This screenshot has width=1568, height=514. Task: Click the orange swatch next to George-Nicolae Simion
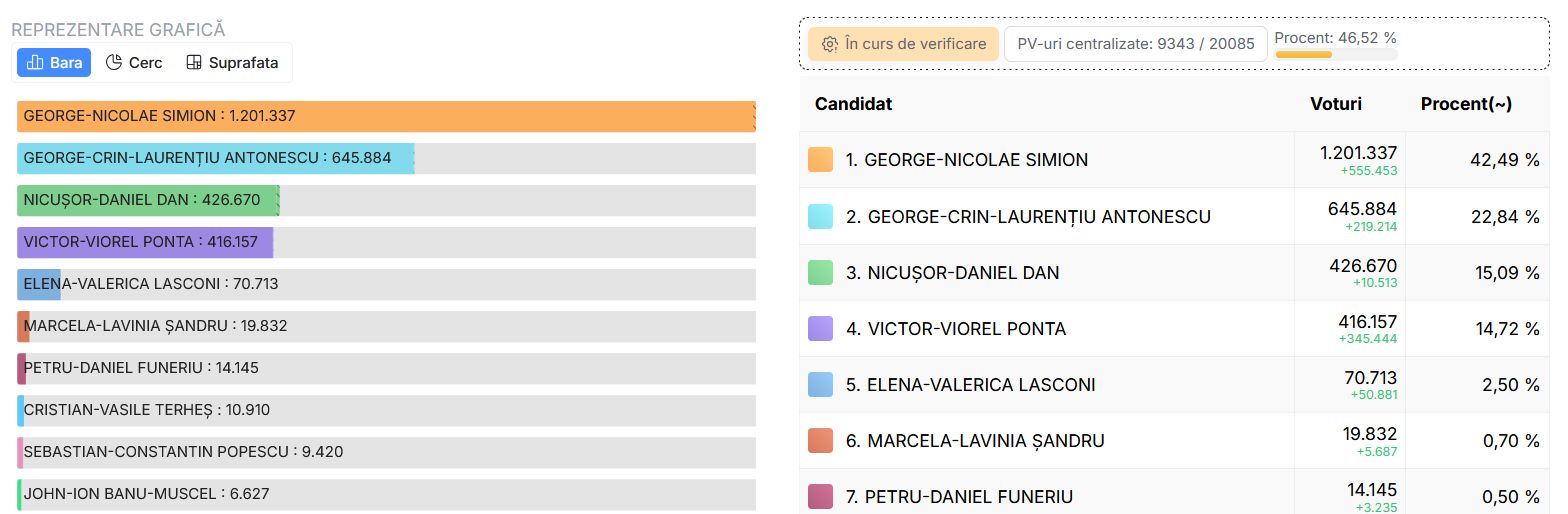[820, 160]
